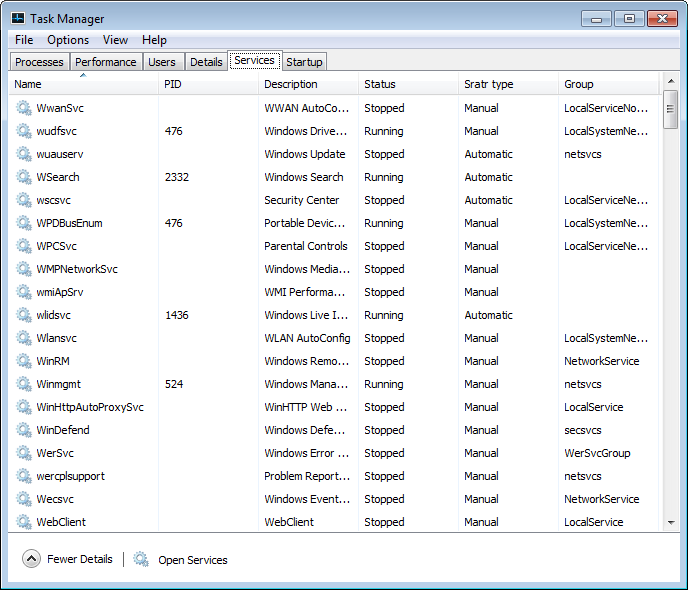Image resolution: width=688 pixels, height=590 pixels.
Task: Click the gear icon beside Winmgmt
Action: (x=24, y=384)
